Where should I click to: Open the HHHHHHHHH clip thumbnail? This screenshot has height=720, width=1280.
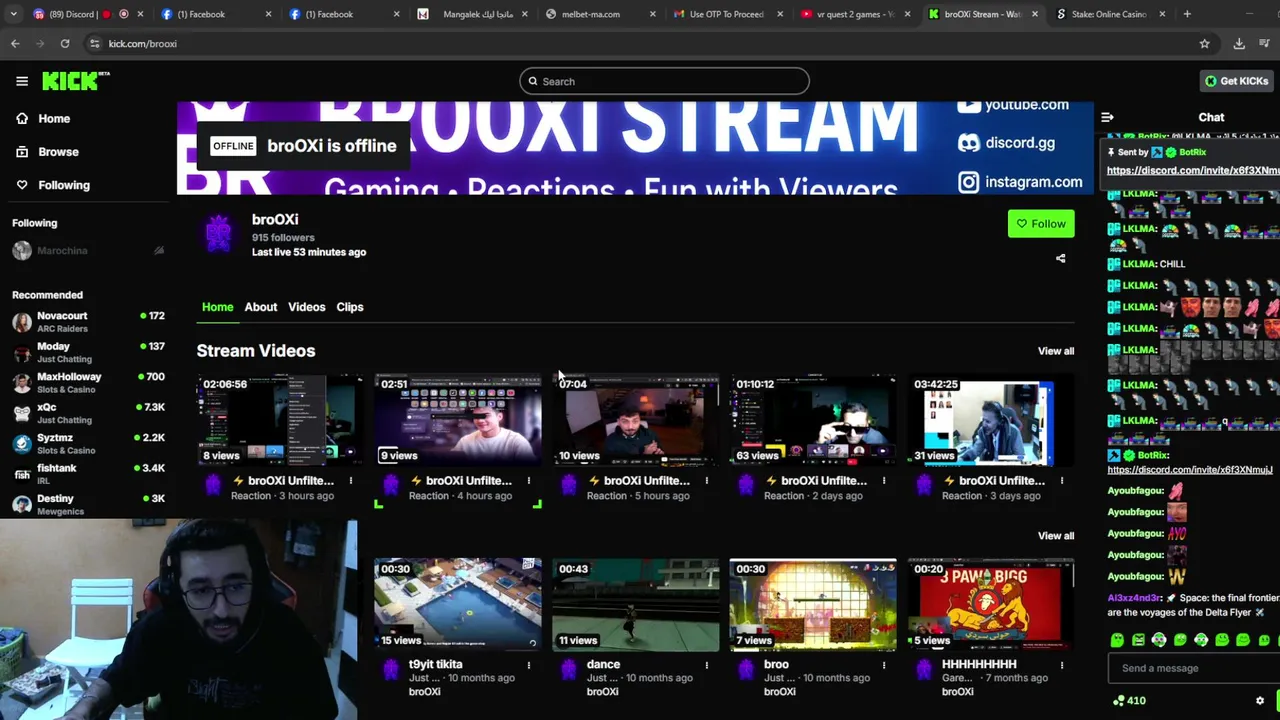coord(991,605)
